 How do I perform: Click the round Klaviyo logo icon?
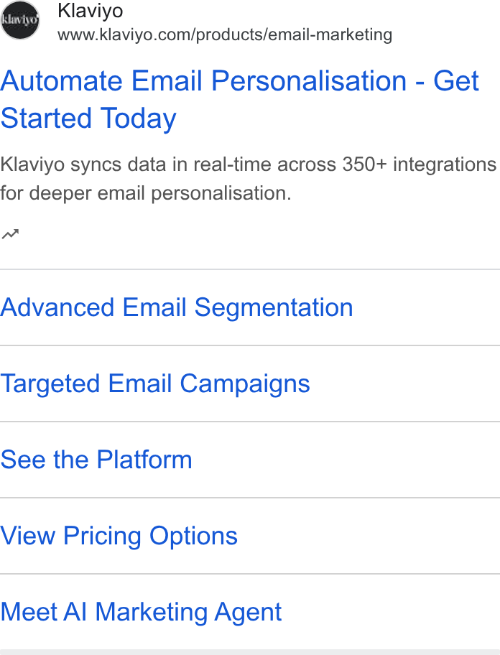coord(20,20)
